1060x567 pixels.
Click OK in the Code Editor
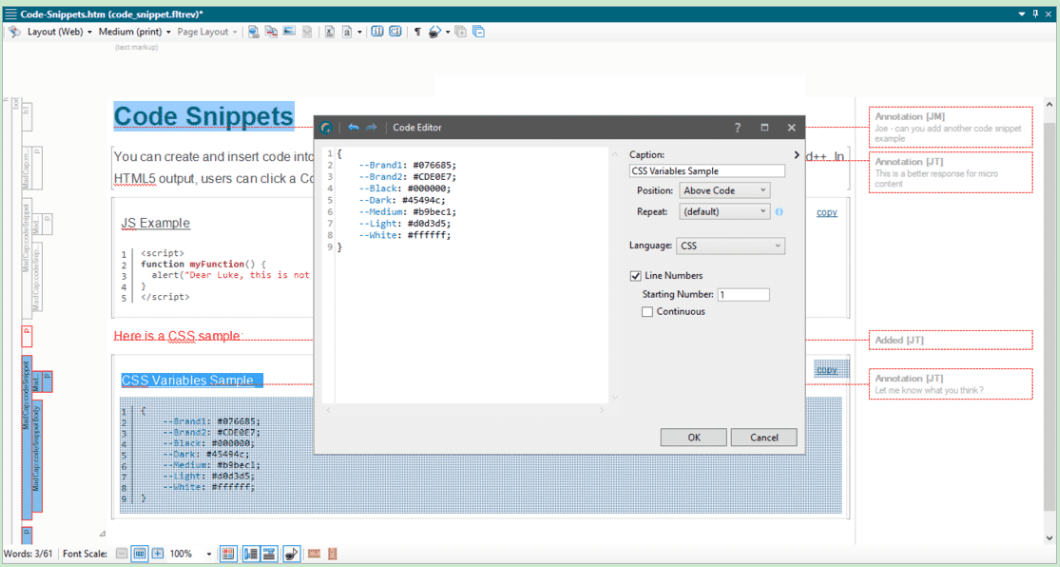click(694, 437)
